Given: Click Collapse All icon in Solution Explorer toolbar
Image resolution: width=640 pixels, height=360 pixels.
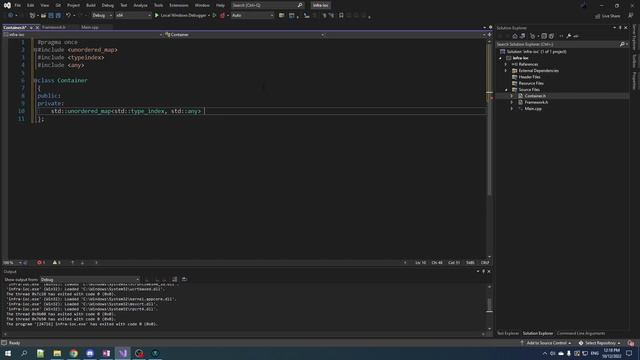Looking at the screenshot, I should (544, 36).
